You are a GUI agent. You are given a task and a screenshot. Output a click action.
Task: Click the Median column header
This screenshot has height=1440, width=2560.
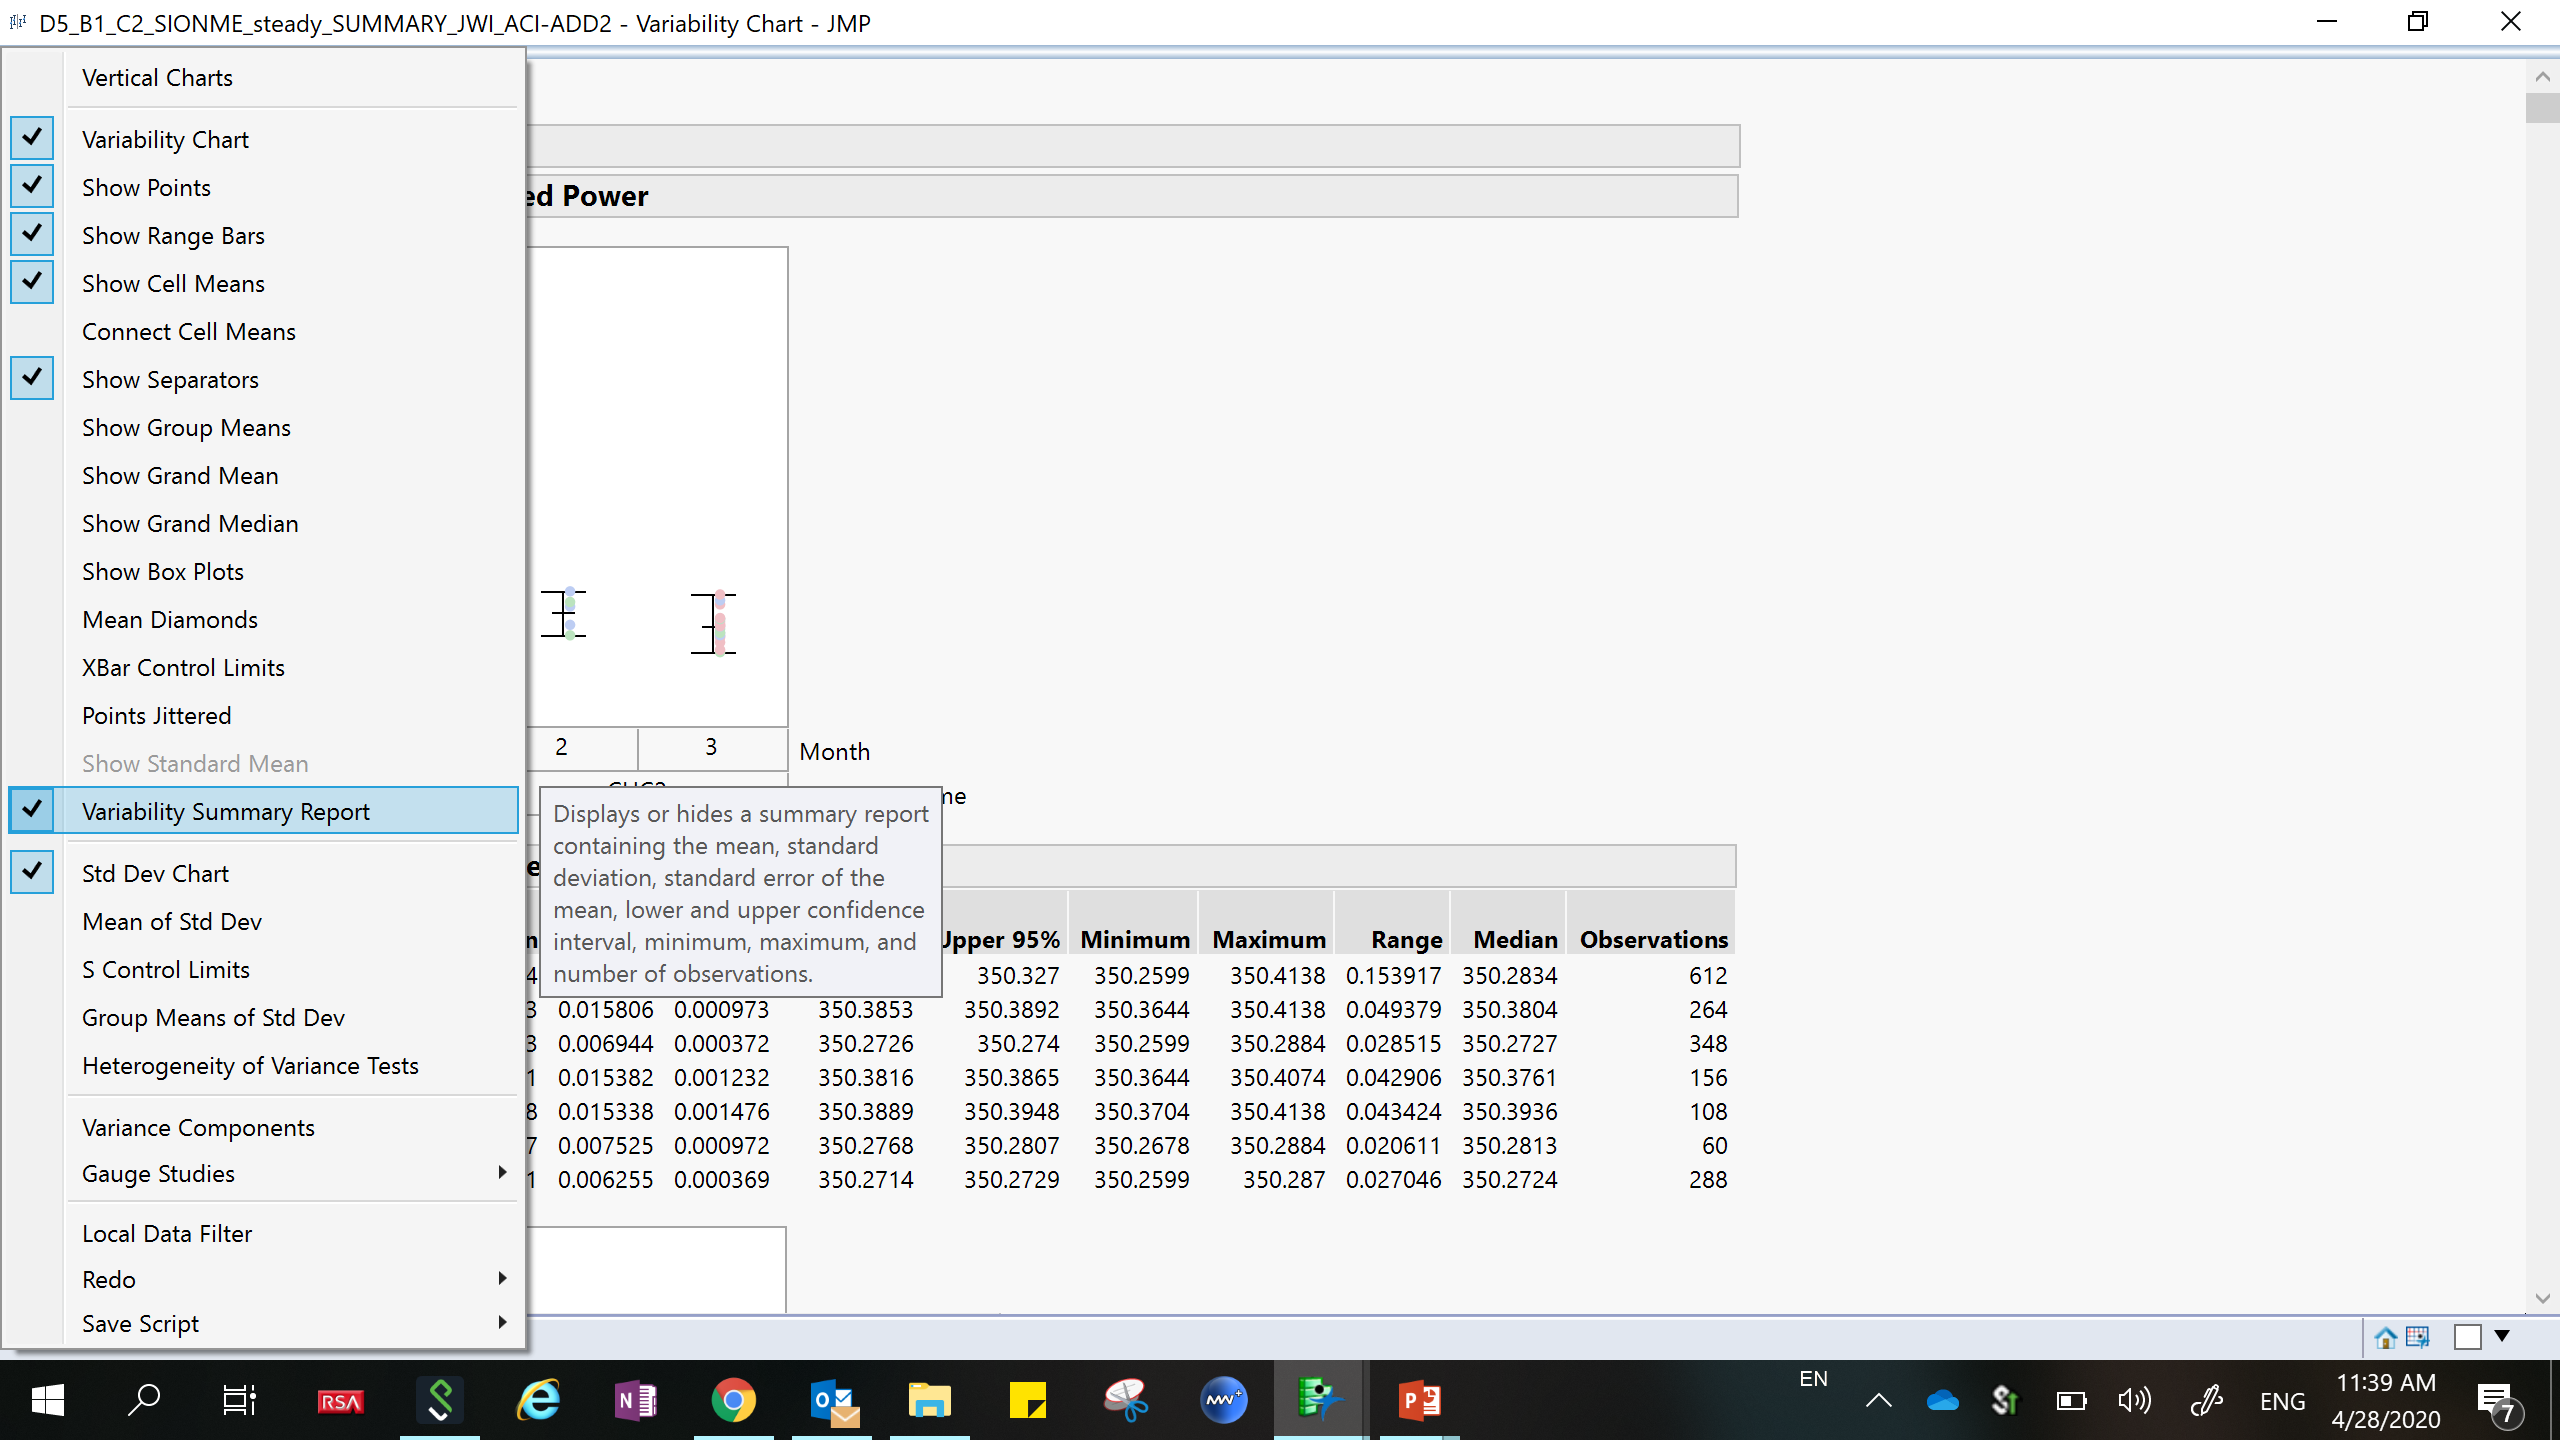coord(1514,940)
